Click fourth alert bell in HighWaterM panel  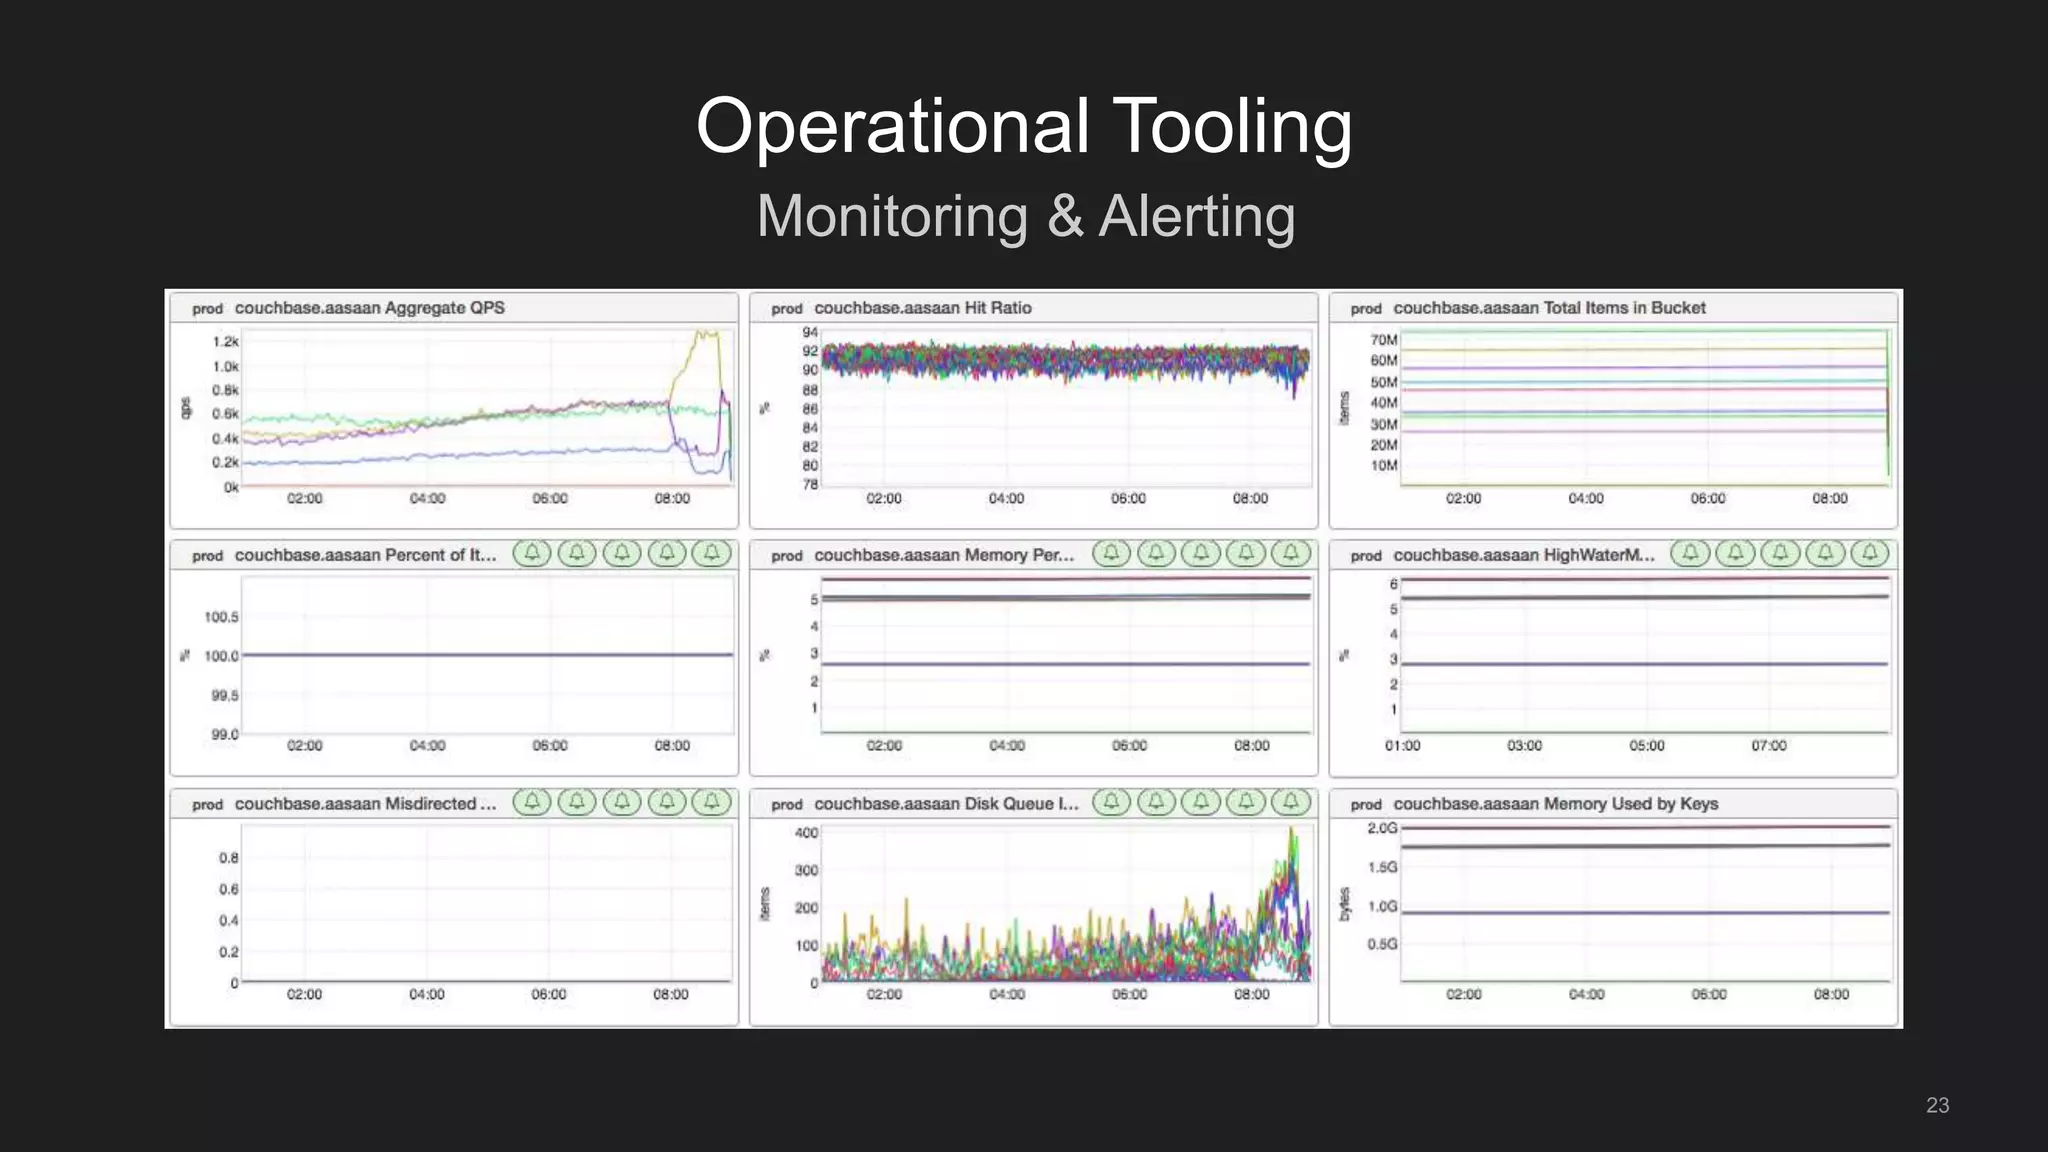click(x=1825, y=553)
